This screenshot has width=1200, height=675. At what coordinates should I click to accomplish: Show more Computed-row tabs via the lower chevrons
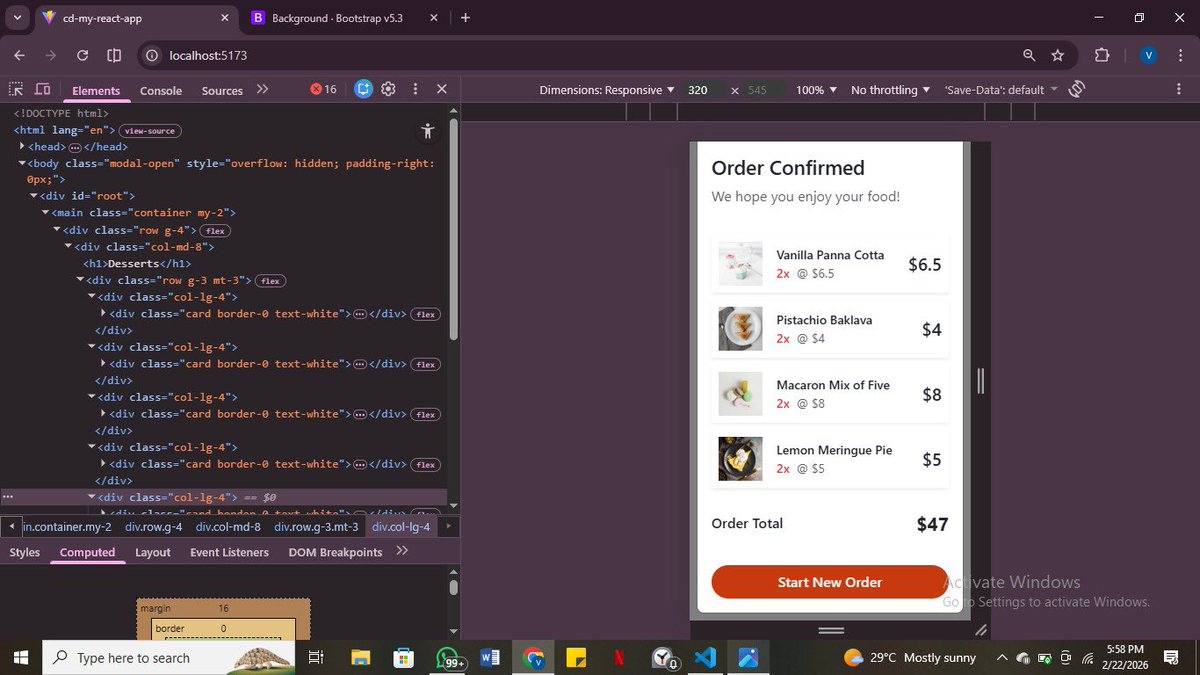tap(402, 551)
